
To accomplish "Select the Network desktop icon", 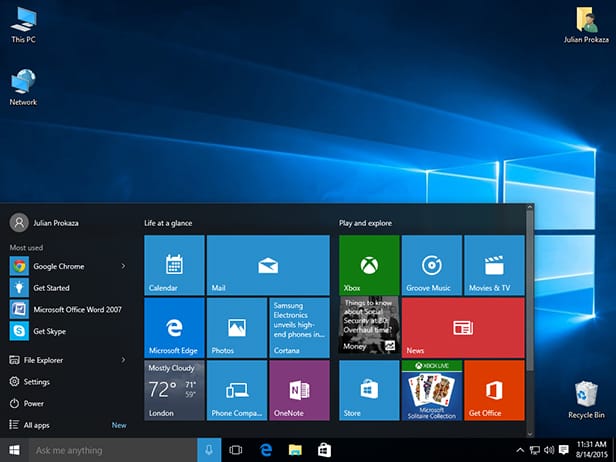I will tap(23, 87).
